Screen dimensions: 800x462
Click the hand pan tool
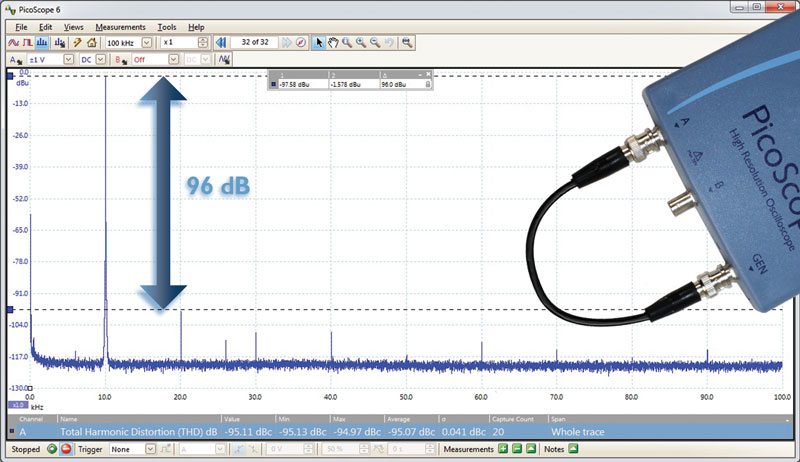point(332,43)
